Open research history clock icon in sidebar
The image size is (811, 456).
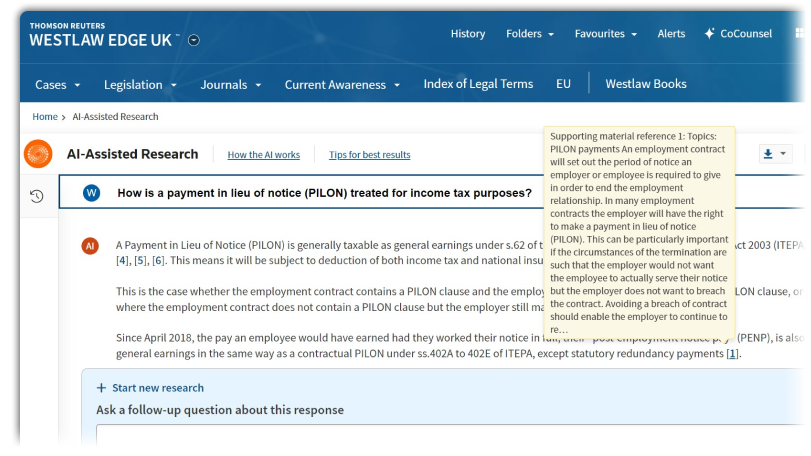36,196
